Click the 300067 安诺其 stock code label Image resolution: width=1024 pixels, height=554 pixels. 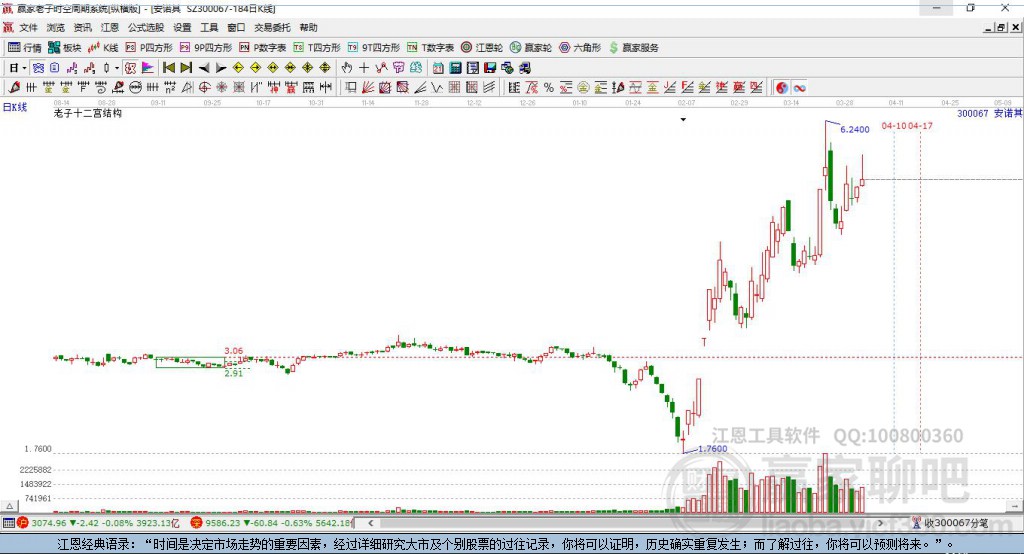tap(989, 113)
